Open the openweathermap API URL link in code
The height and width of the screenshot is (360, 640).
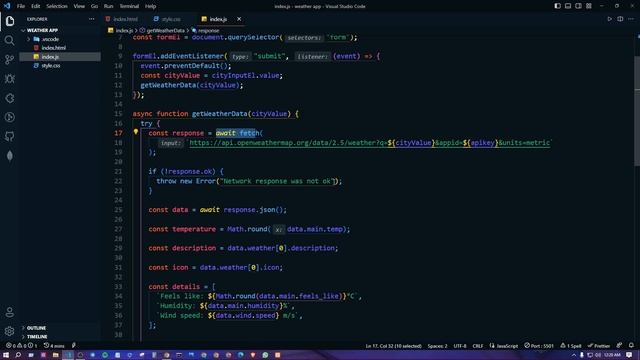point(369,143)
